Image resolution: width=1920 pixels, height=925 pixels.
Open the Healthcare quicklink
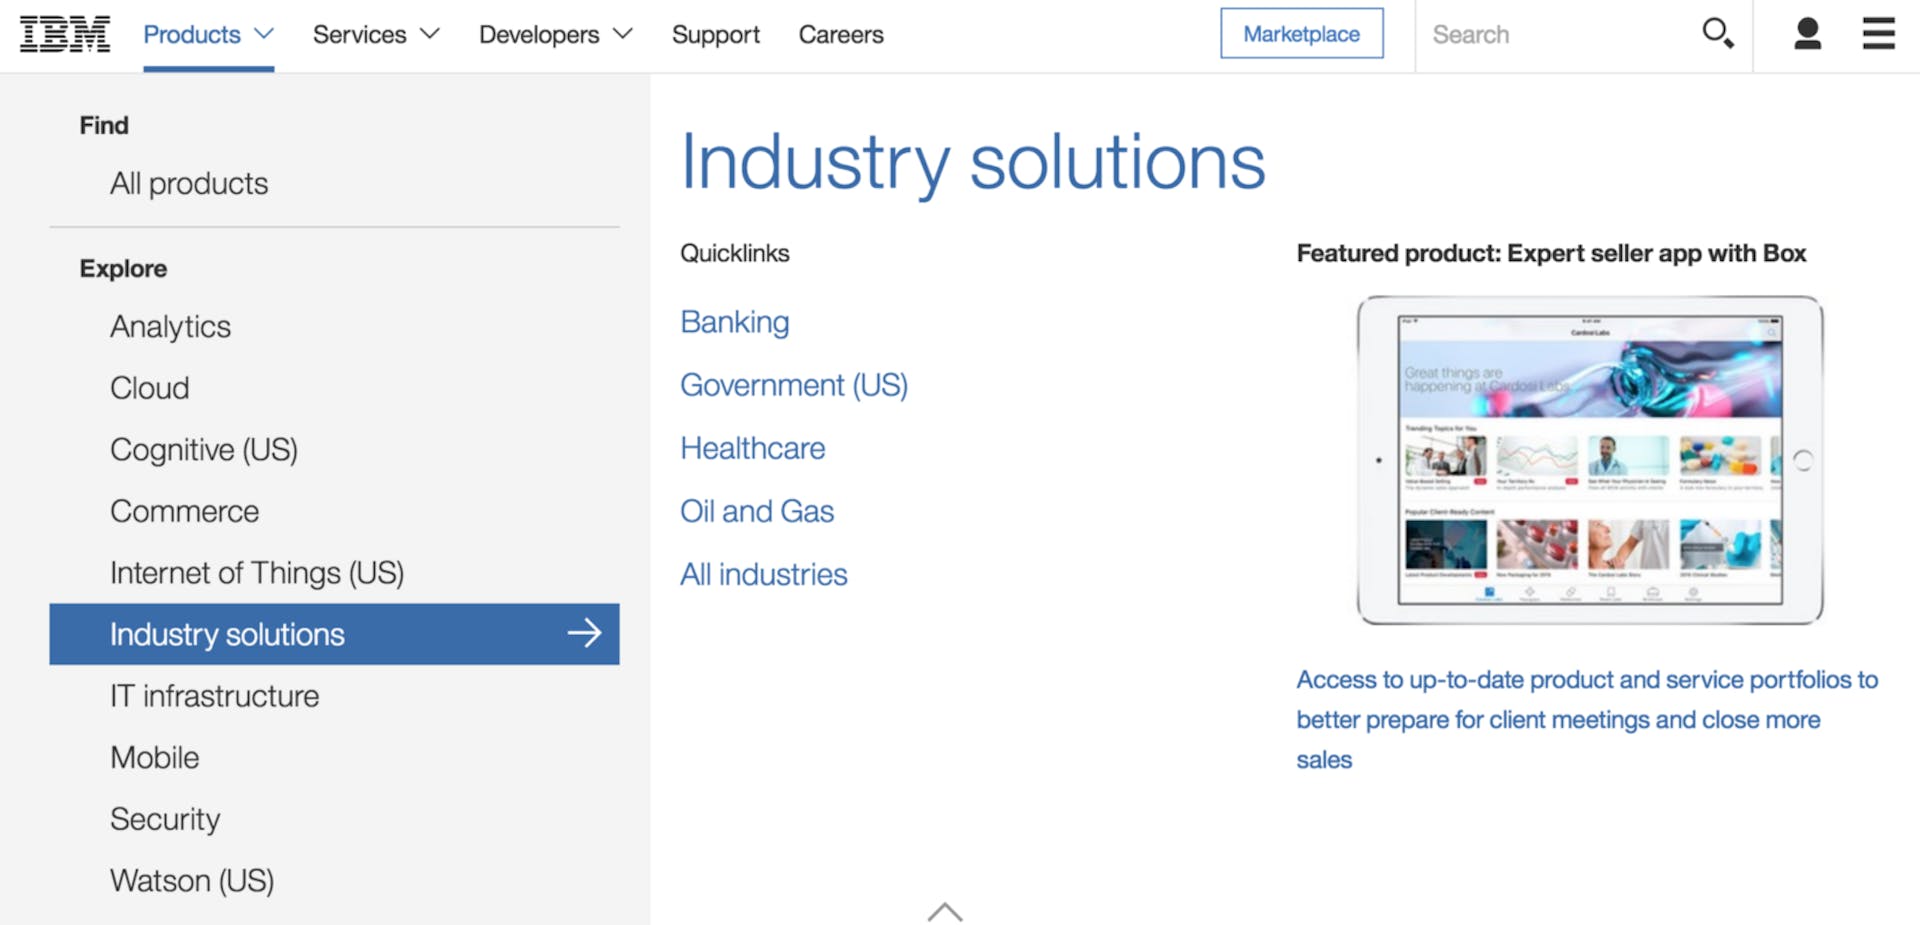pyautogui.click(x=753, y=448)
